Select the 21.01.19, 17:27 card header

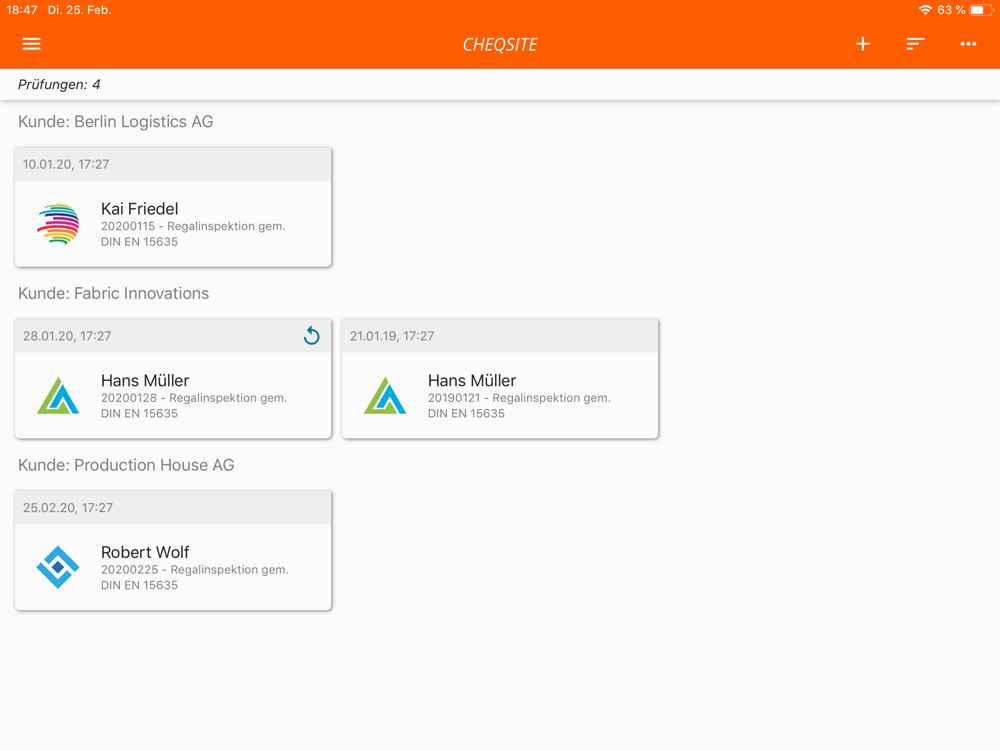pos(500,336)
